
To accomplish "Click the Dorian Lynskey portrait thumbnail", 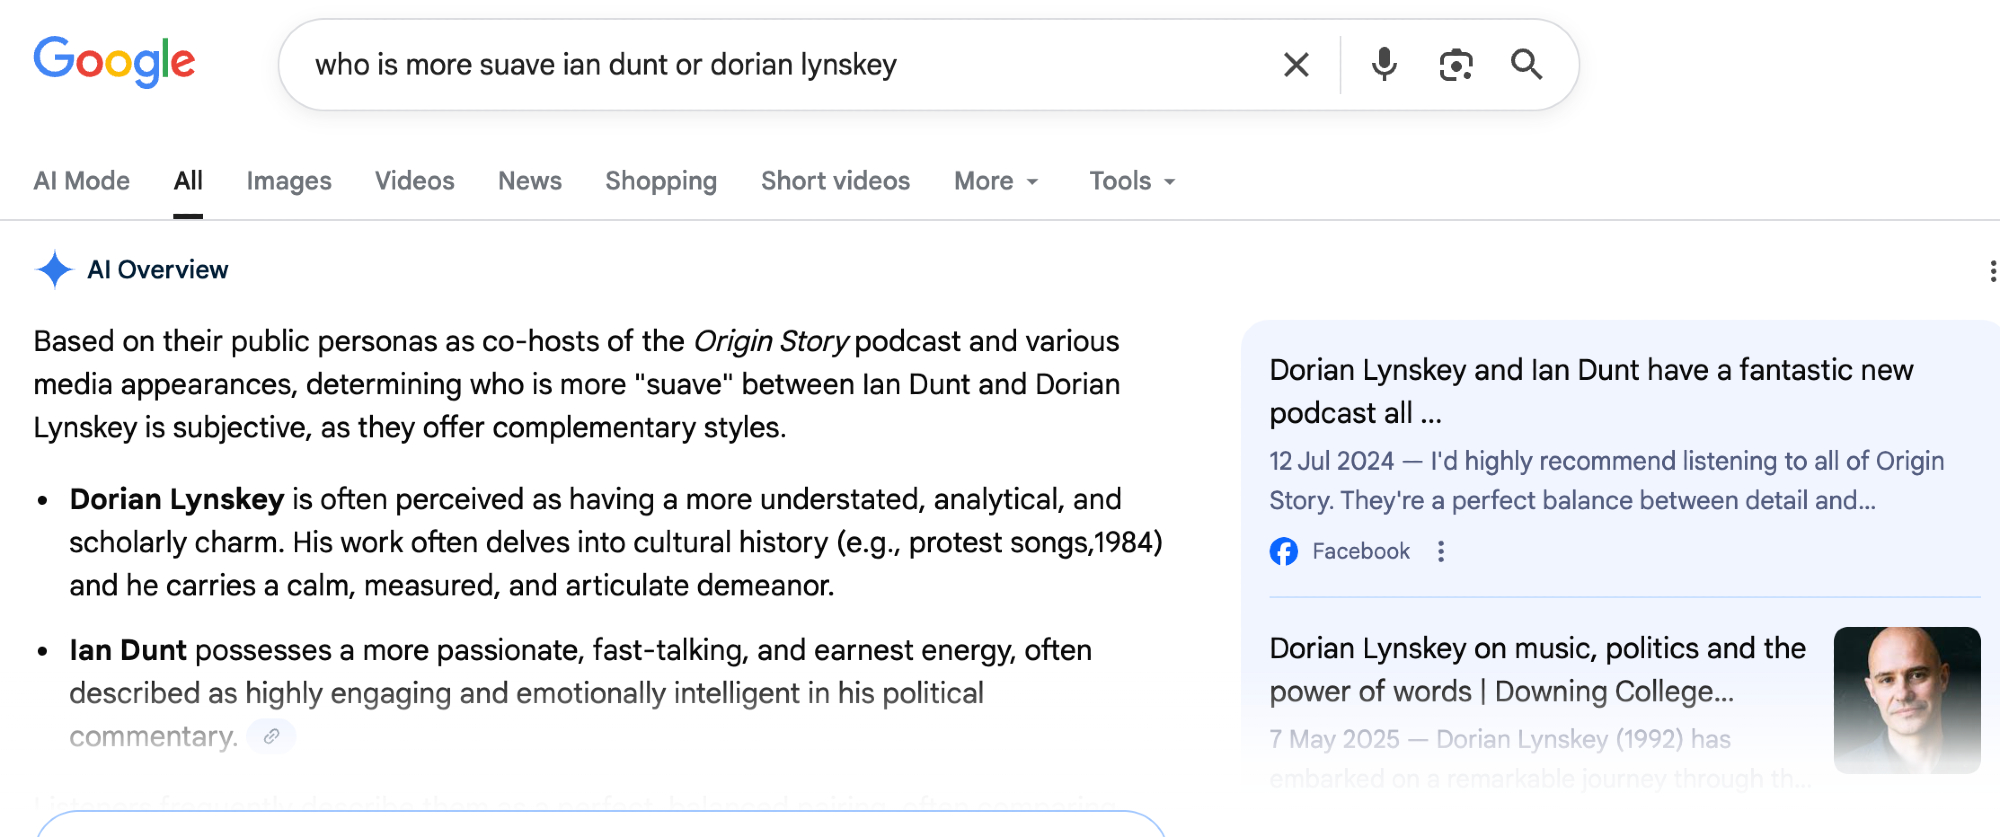I will 1906,700.
